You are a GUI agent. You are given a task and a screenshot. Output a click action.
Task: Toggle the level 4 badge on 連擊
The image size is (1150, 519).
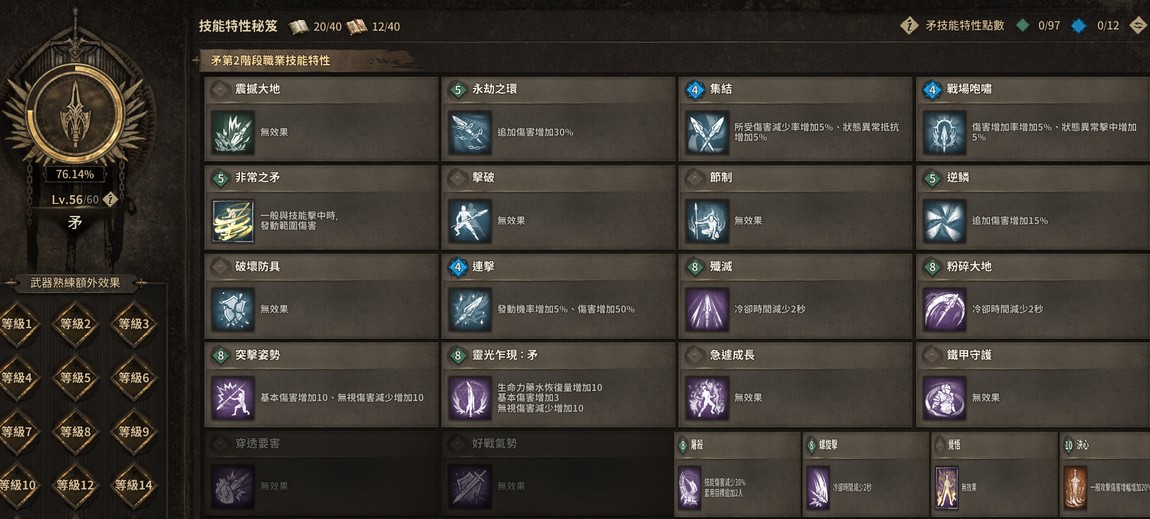coord(458,267)
